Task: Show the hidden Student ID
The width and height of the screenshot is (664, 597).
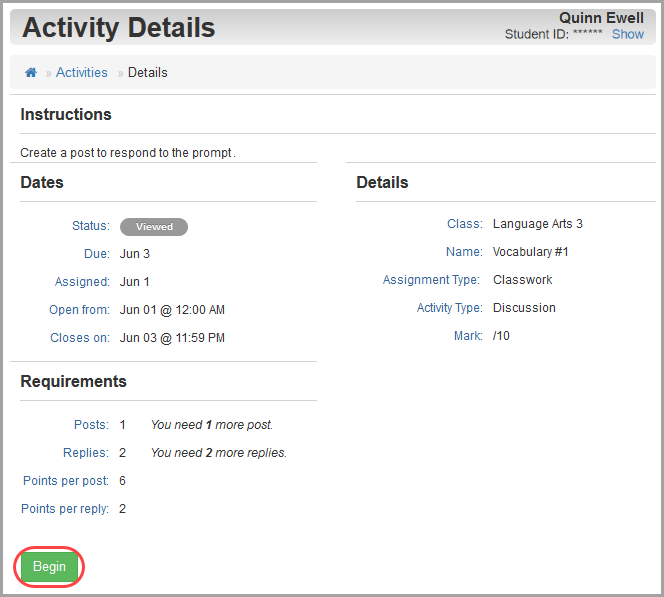Action: pyautogui.click(x=628, y=34)
